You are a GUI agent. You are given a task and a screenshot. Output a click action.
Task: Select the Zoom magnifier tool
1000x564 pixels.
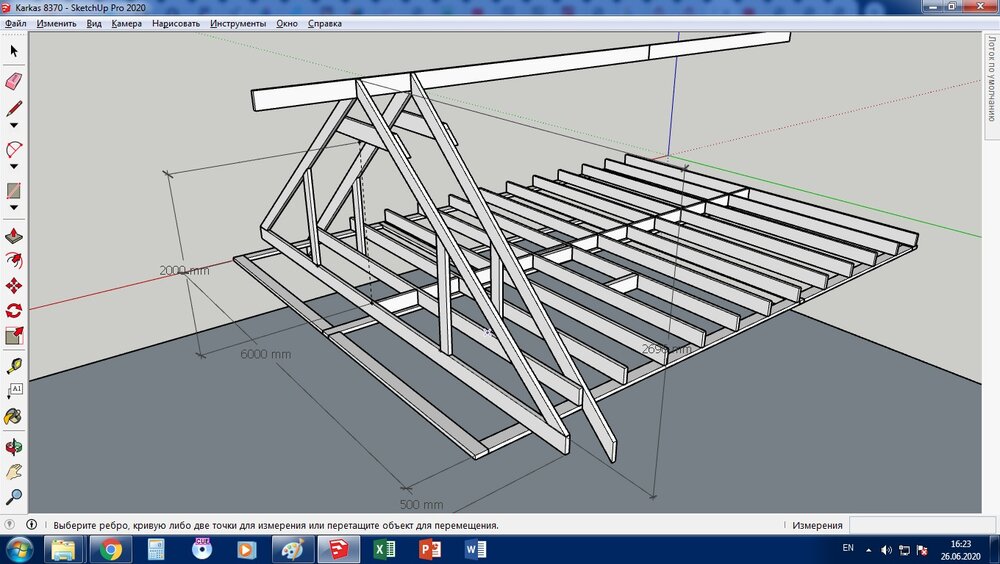(14, 496)
